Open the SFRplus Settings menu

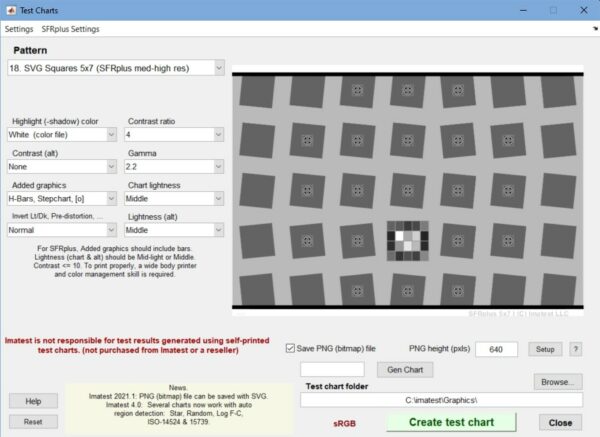click(x=70, y=29)
